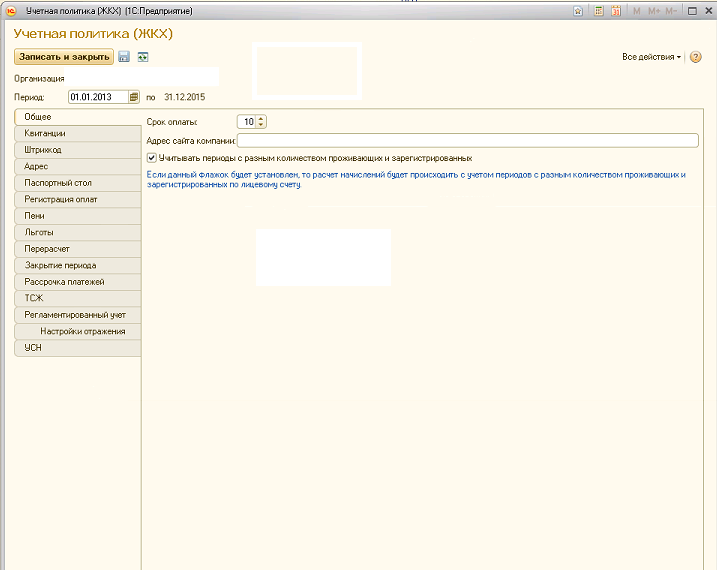The height and width of the screenshot is (570, 717).
Task: Click the M- memory button
Action: tap(671, 10)
